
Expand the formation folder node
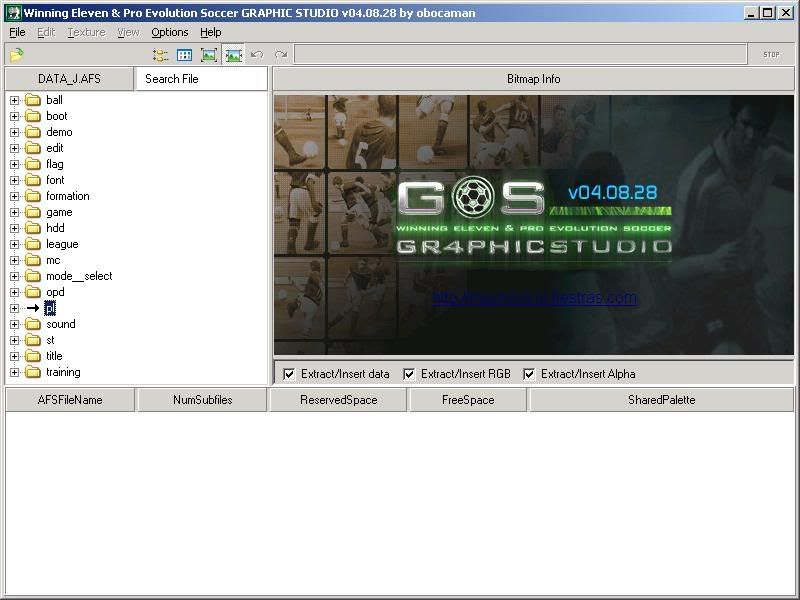pyautogui.click(x=14, y=196)
